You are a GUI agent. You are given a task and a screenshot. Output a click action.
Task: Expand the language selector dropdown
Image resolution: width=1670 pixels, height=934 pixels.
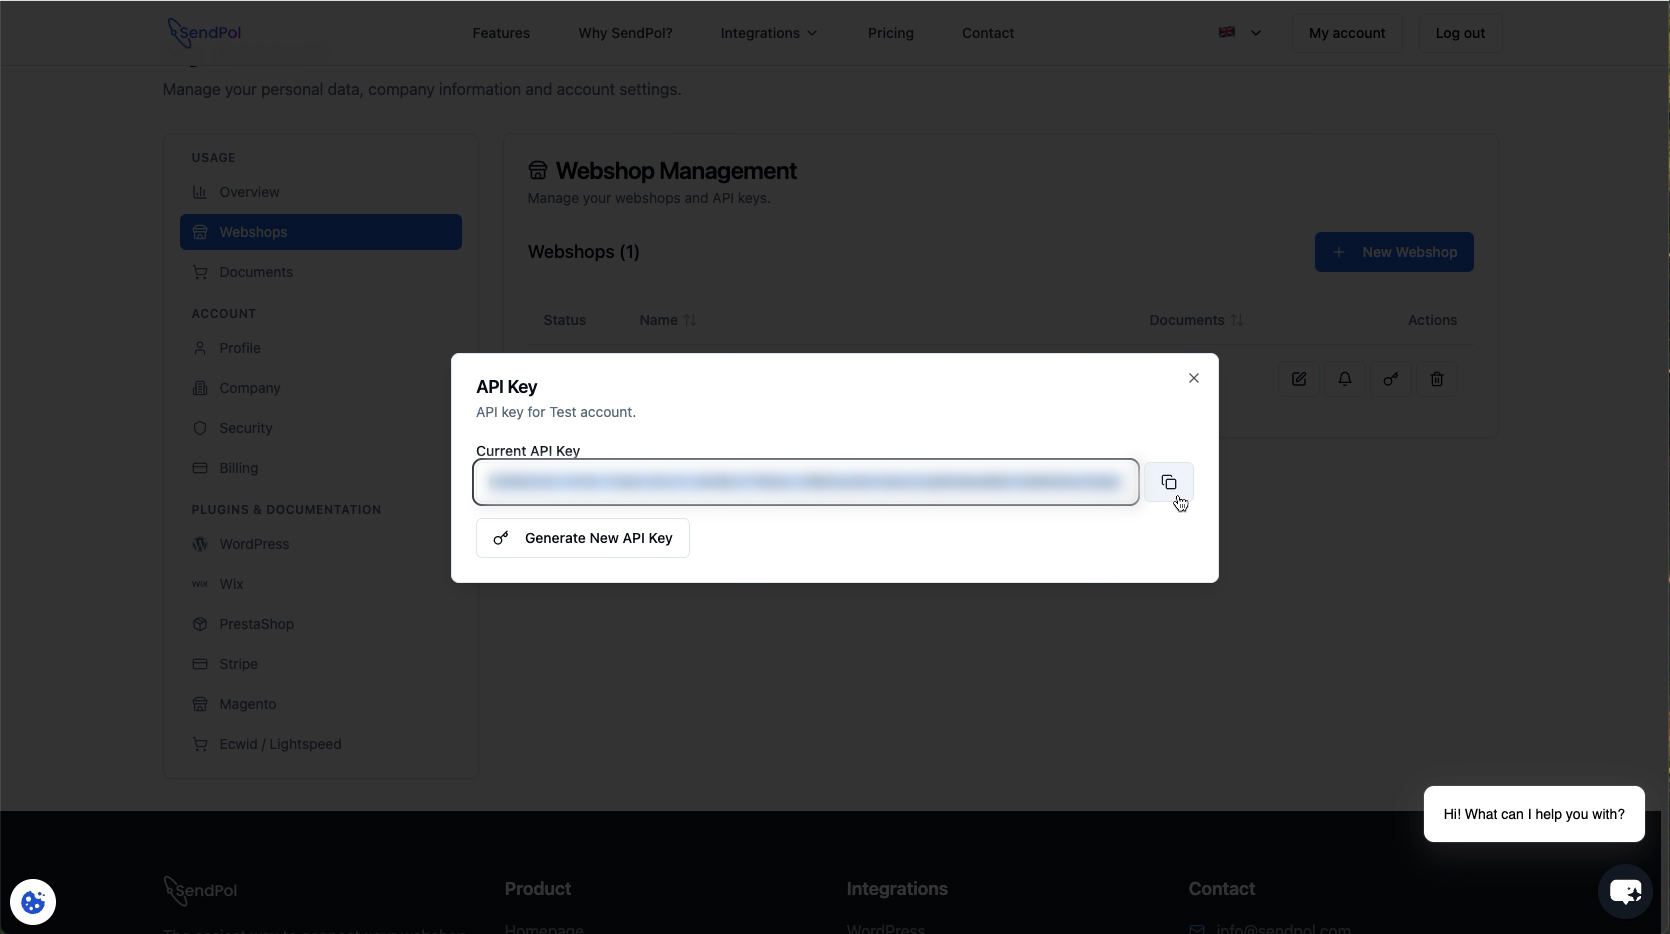click(1240, 33)
